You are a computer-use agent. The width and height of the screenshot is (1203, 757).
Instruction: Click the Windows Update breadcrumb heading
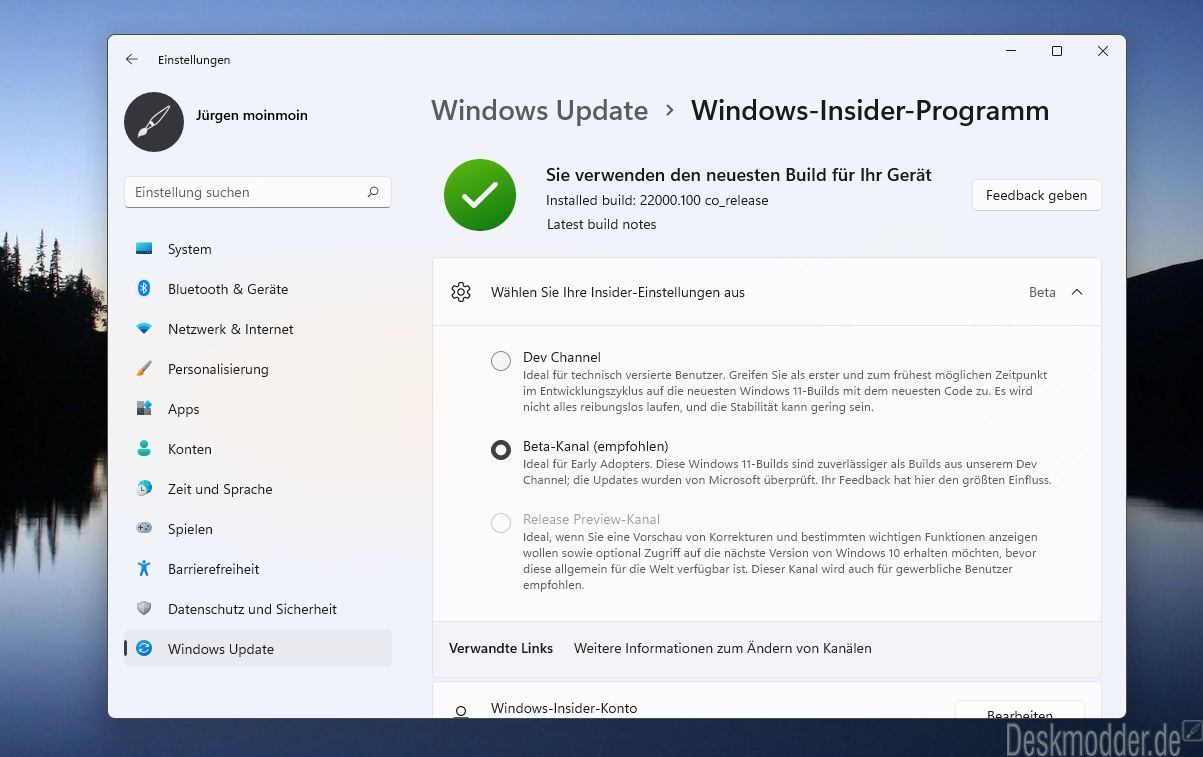click(539, 110)
